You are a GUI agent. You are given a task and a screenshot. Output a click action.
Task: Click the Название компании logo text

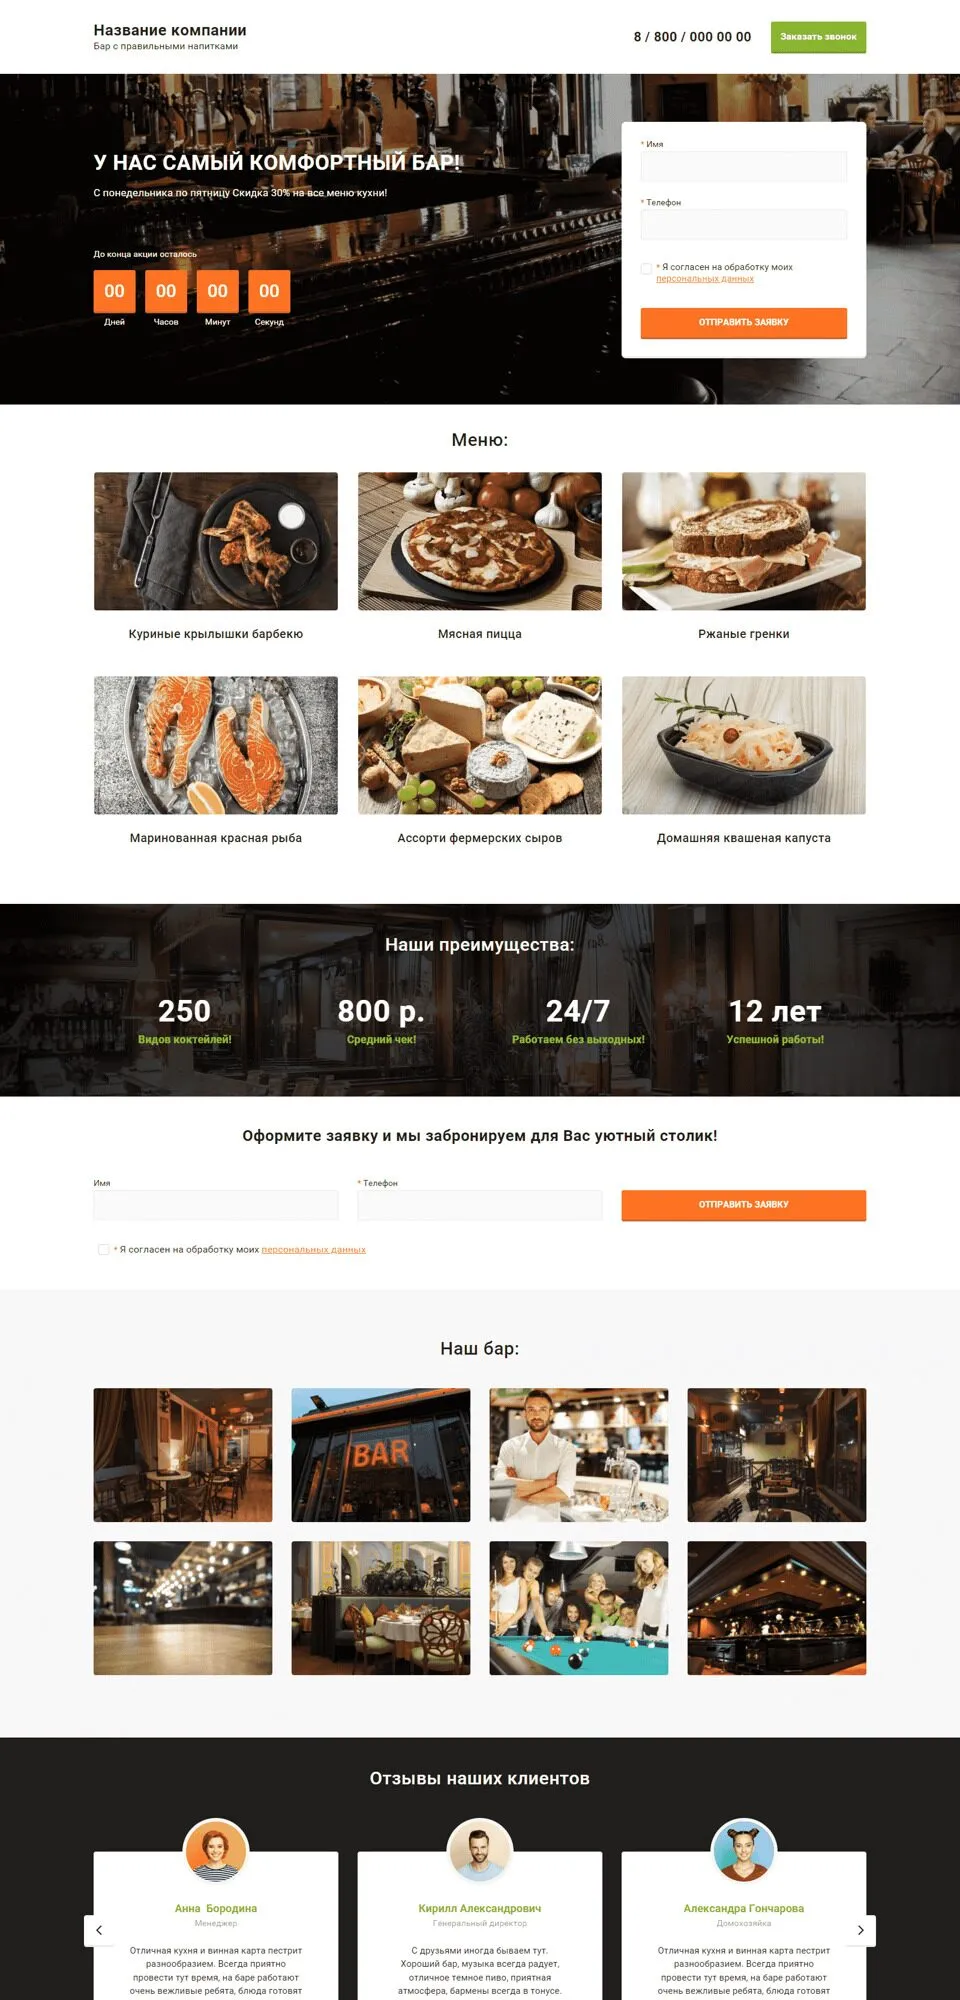[170, 30]
